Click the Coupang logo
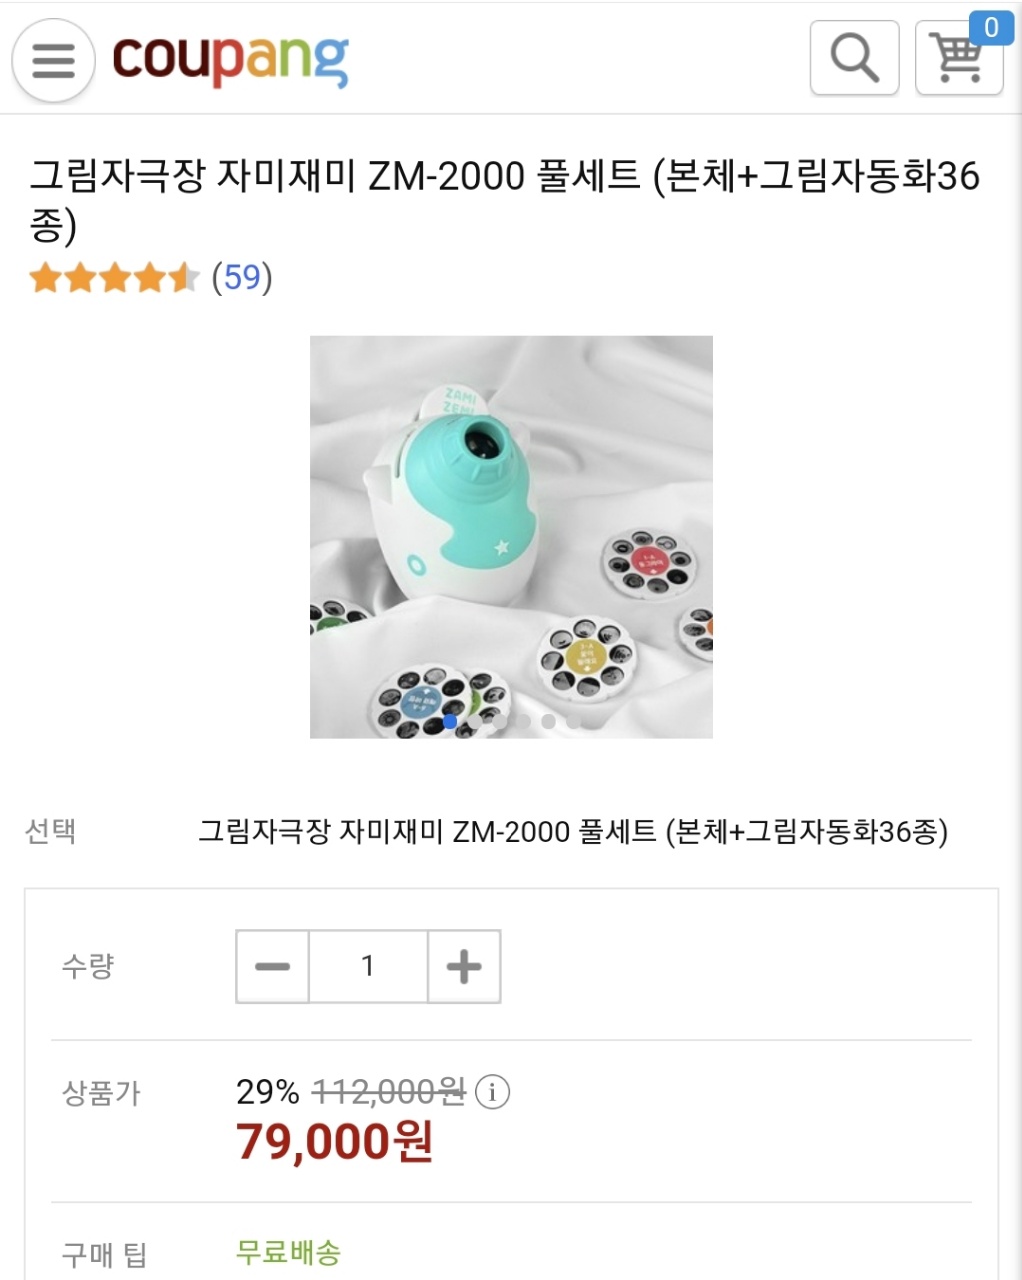This screenshot has height=1280, width=1022. [230, 60]
